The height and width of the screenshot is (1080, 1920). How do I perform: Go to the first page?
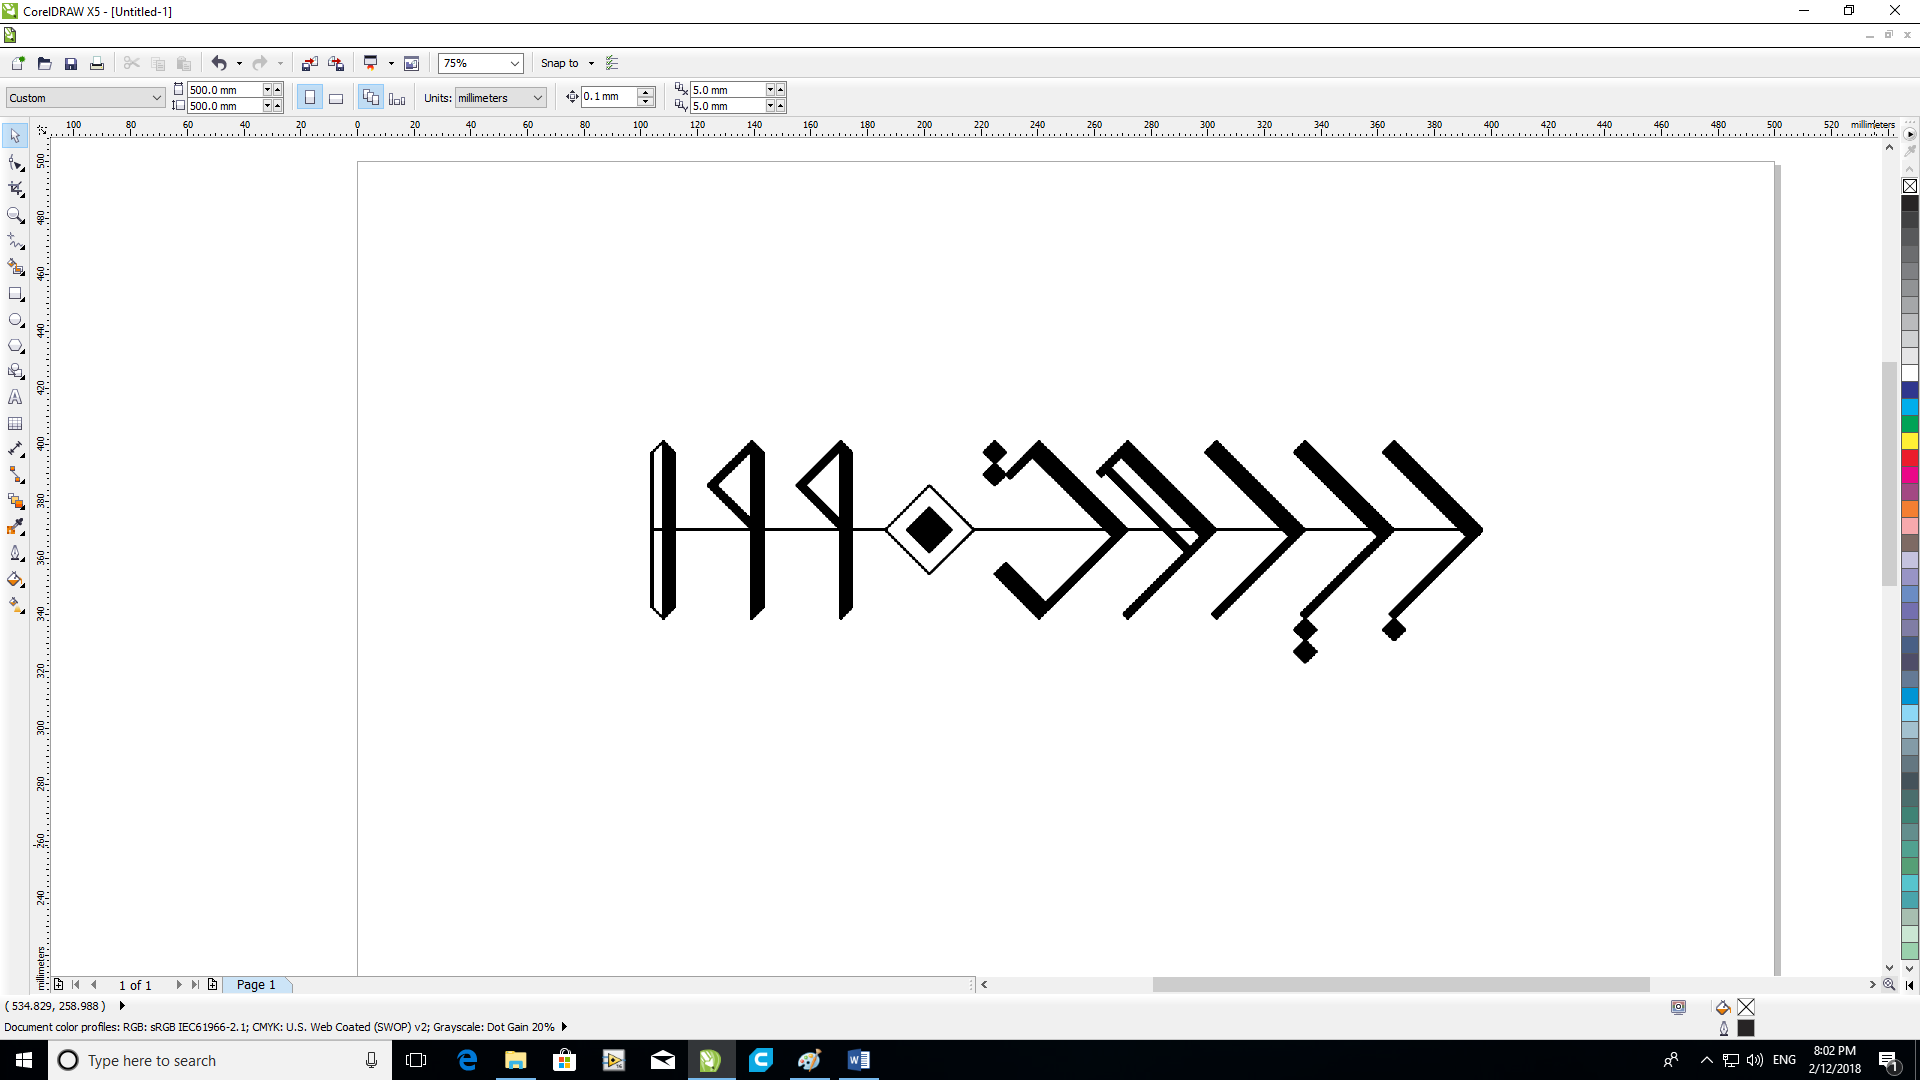click(x=76, y=985)
